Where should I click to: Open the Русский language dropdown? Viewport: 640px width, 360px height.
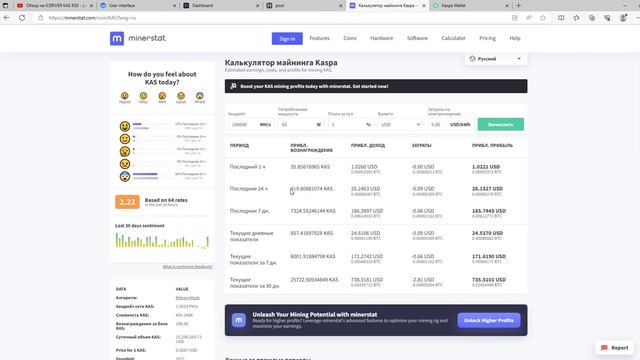pos(496,59)
